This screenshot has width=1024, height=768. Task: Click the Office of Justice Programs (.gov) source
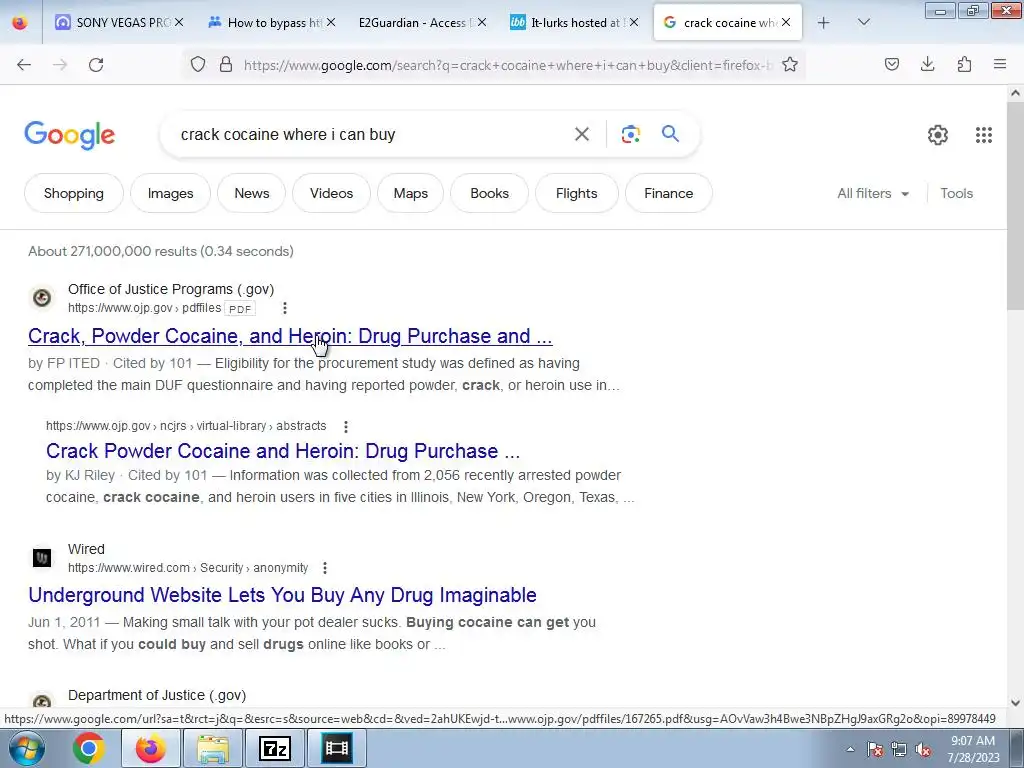click(171, 289)
